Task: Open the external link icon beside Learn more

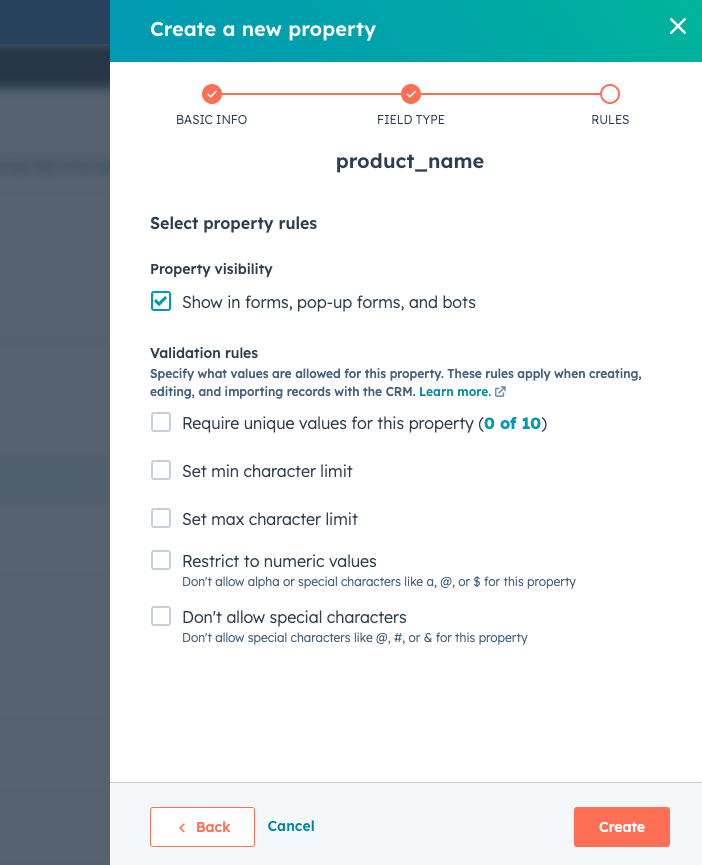Action: click(x=500, y=392)
